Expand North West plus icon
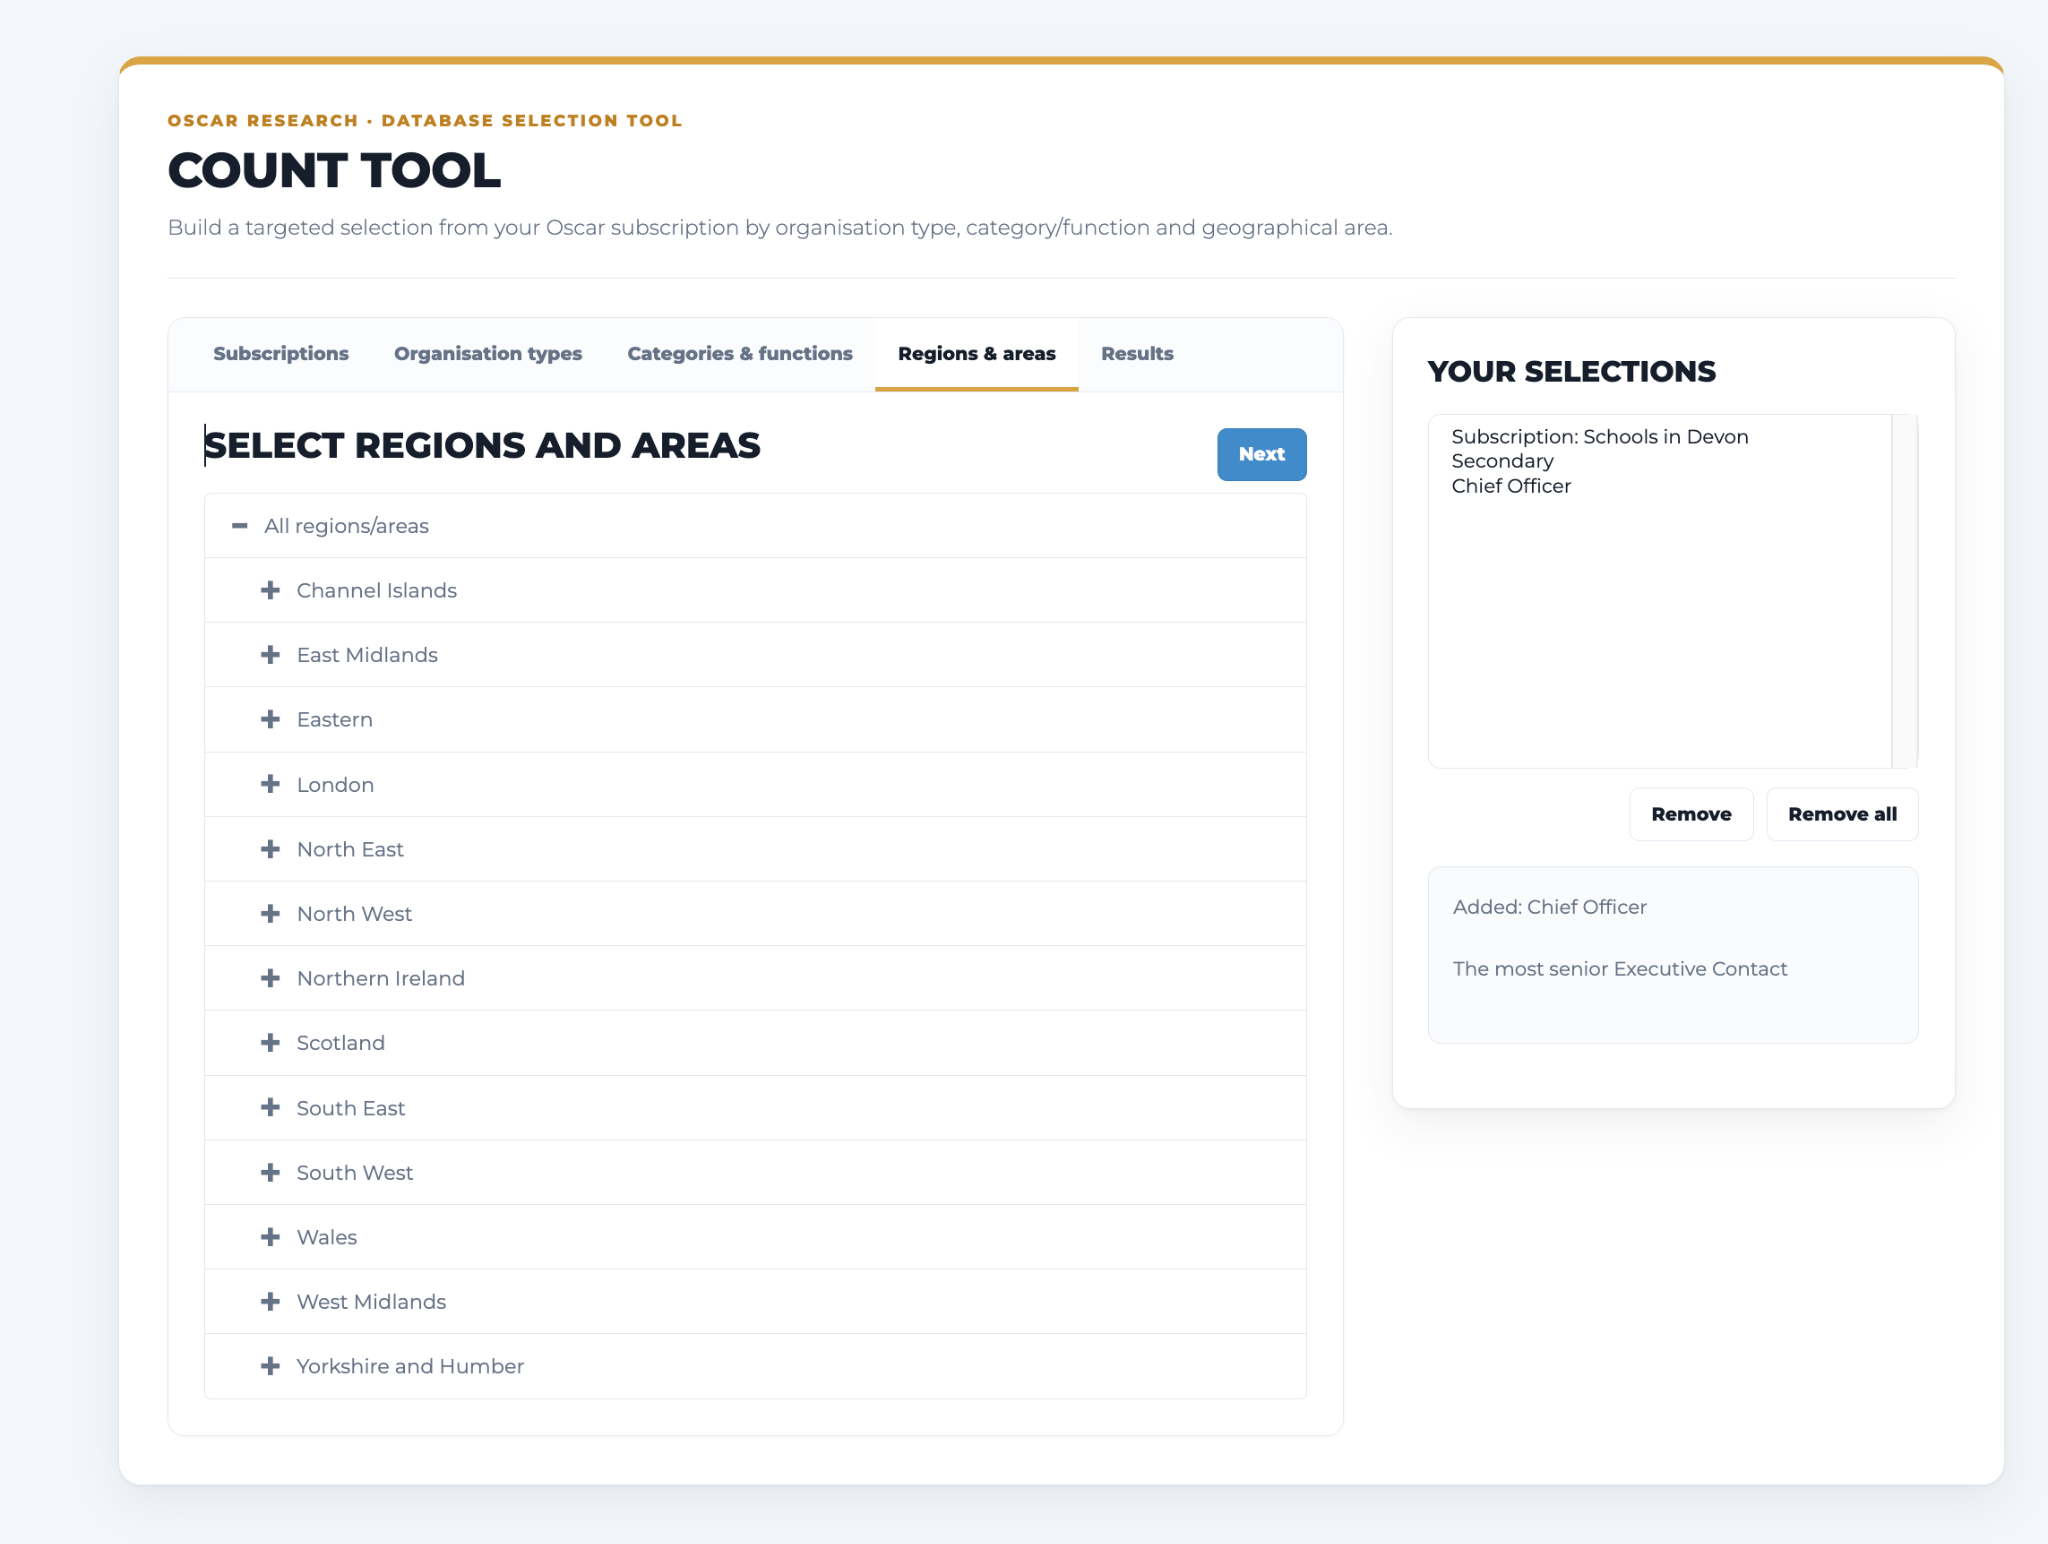 [x=270, y=913]
